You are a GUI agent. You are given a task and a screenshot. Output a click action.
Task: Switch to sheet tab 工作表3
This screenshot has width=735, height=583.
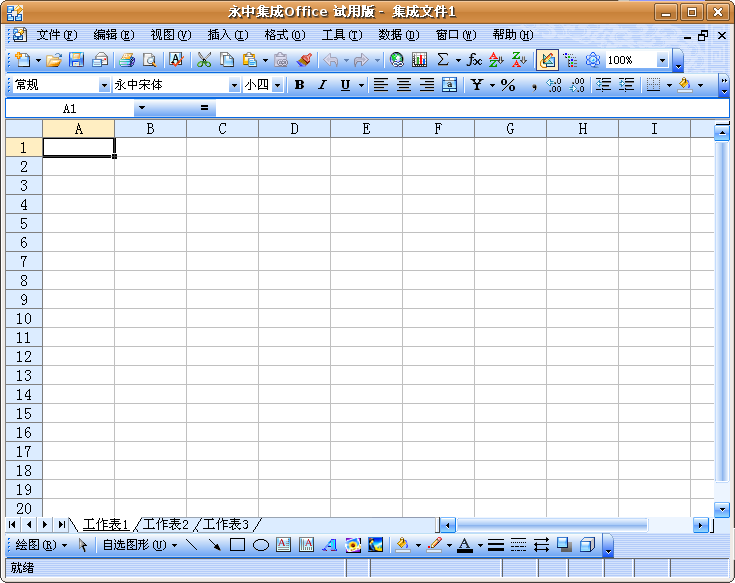click(x=225, y=524)
